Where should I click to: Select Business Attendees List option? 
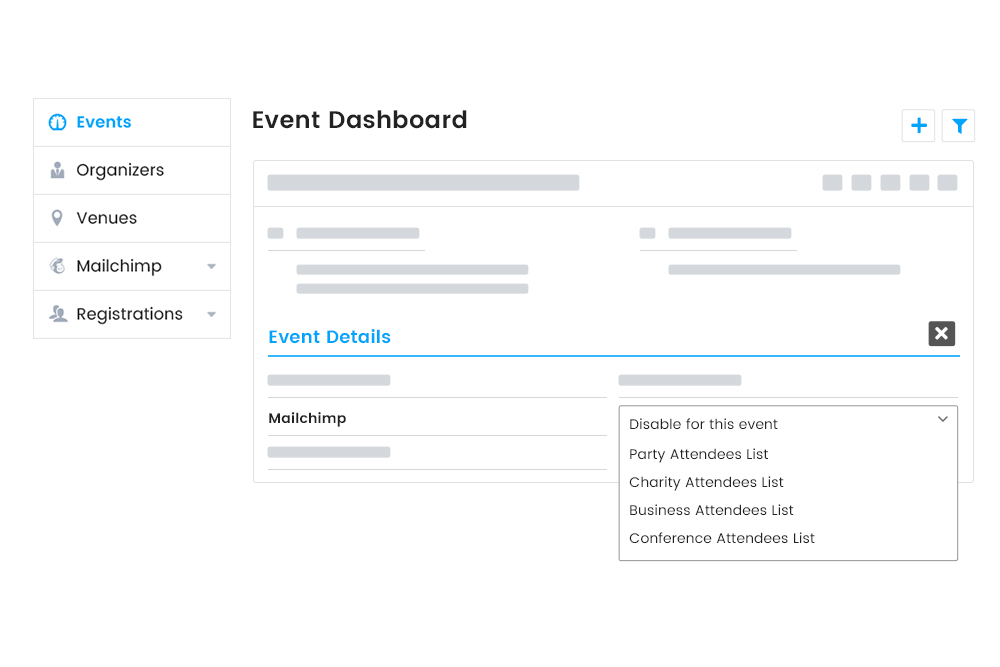click(x=711, y=510)
